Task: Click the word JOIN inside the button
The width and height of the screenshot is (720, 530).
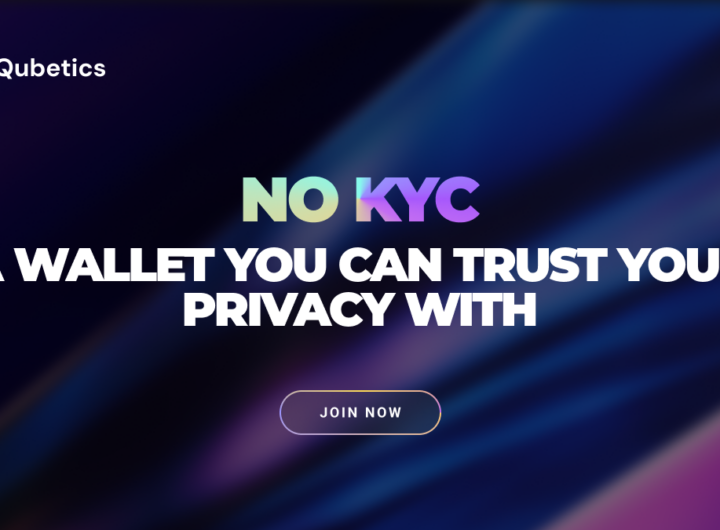Action: coord(339,412)
